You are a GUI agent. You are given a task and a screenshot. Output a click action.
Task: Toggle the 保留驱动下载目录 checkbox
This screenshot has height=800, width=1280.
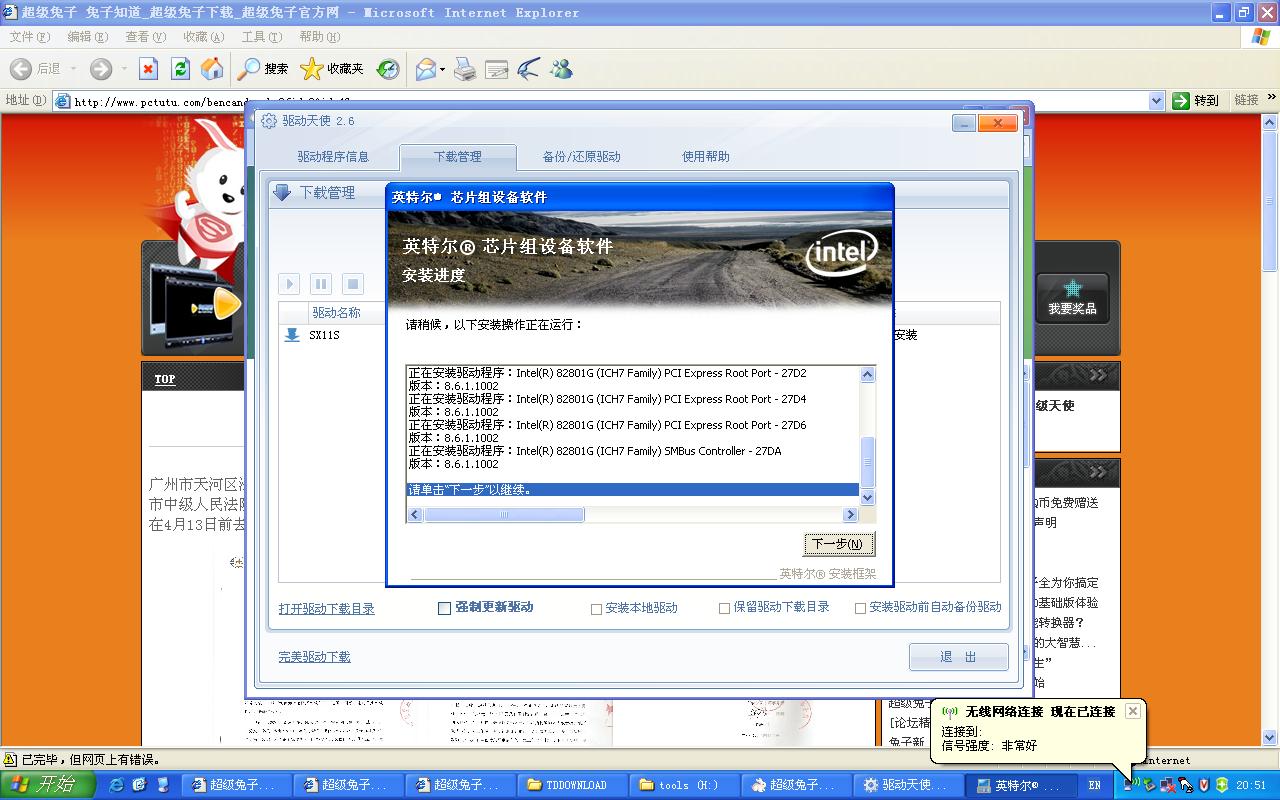[x=724, y=608]
